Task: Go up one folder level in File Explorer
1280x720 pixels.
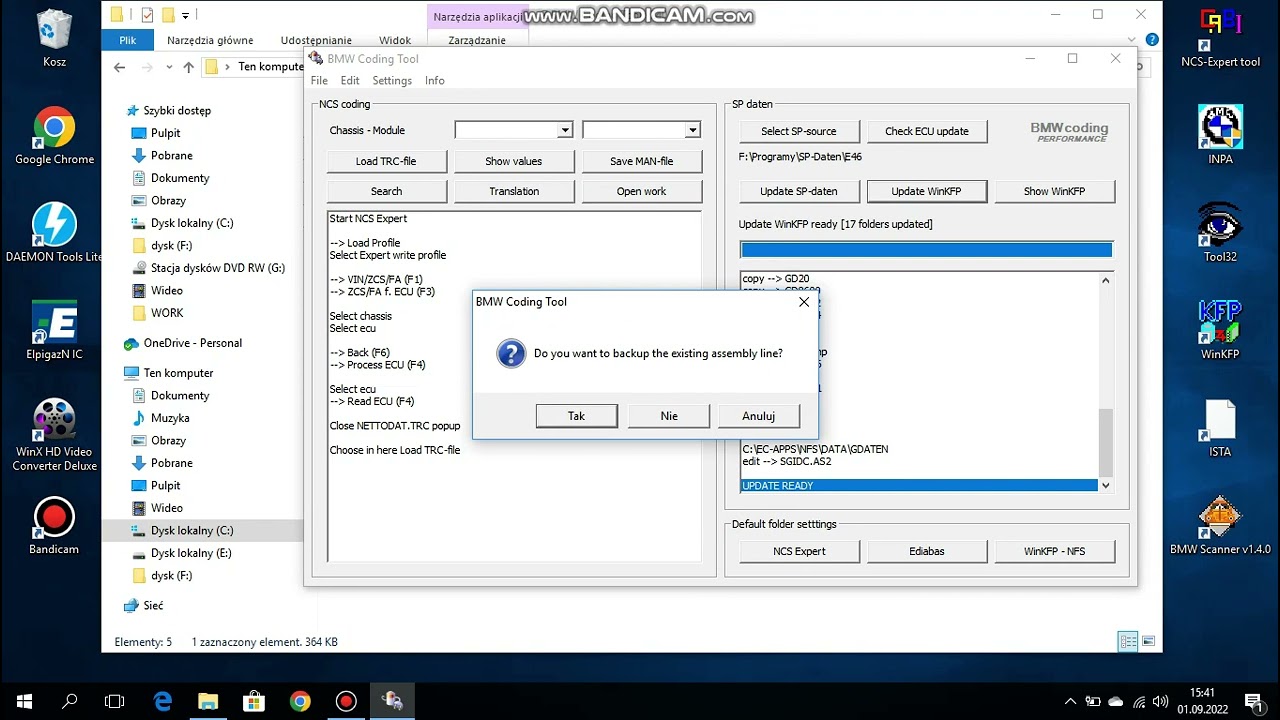Action: [x=188, y=67]
